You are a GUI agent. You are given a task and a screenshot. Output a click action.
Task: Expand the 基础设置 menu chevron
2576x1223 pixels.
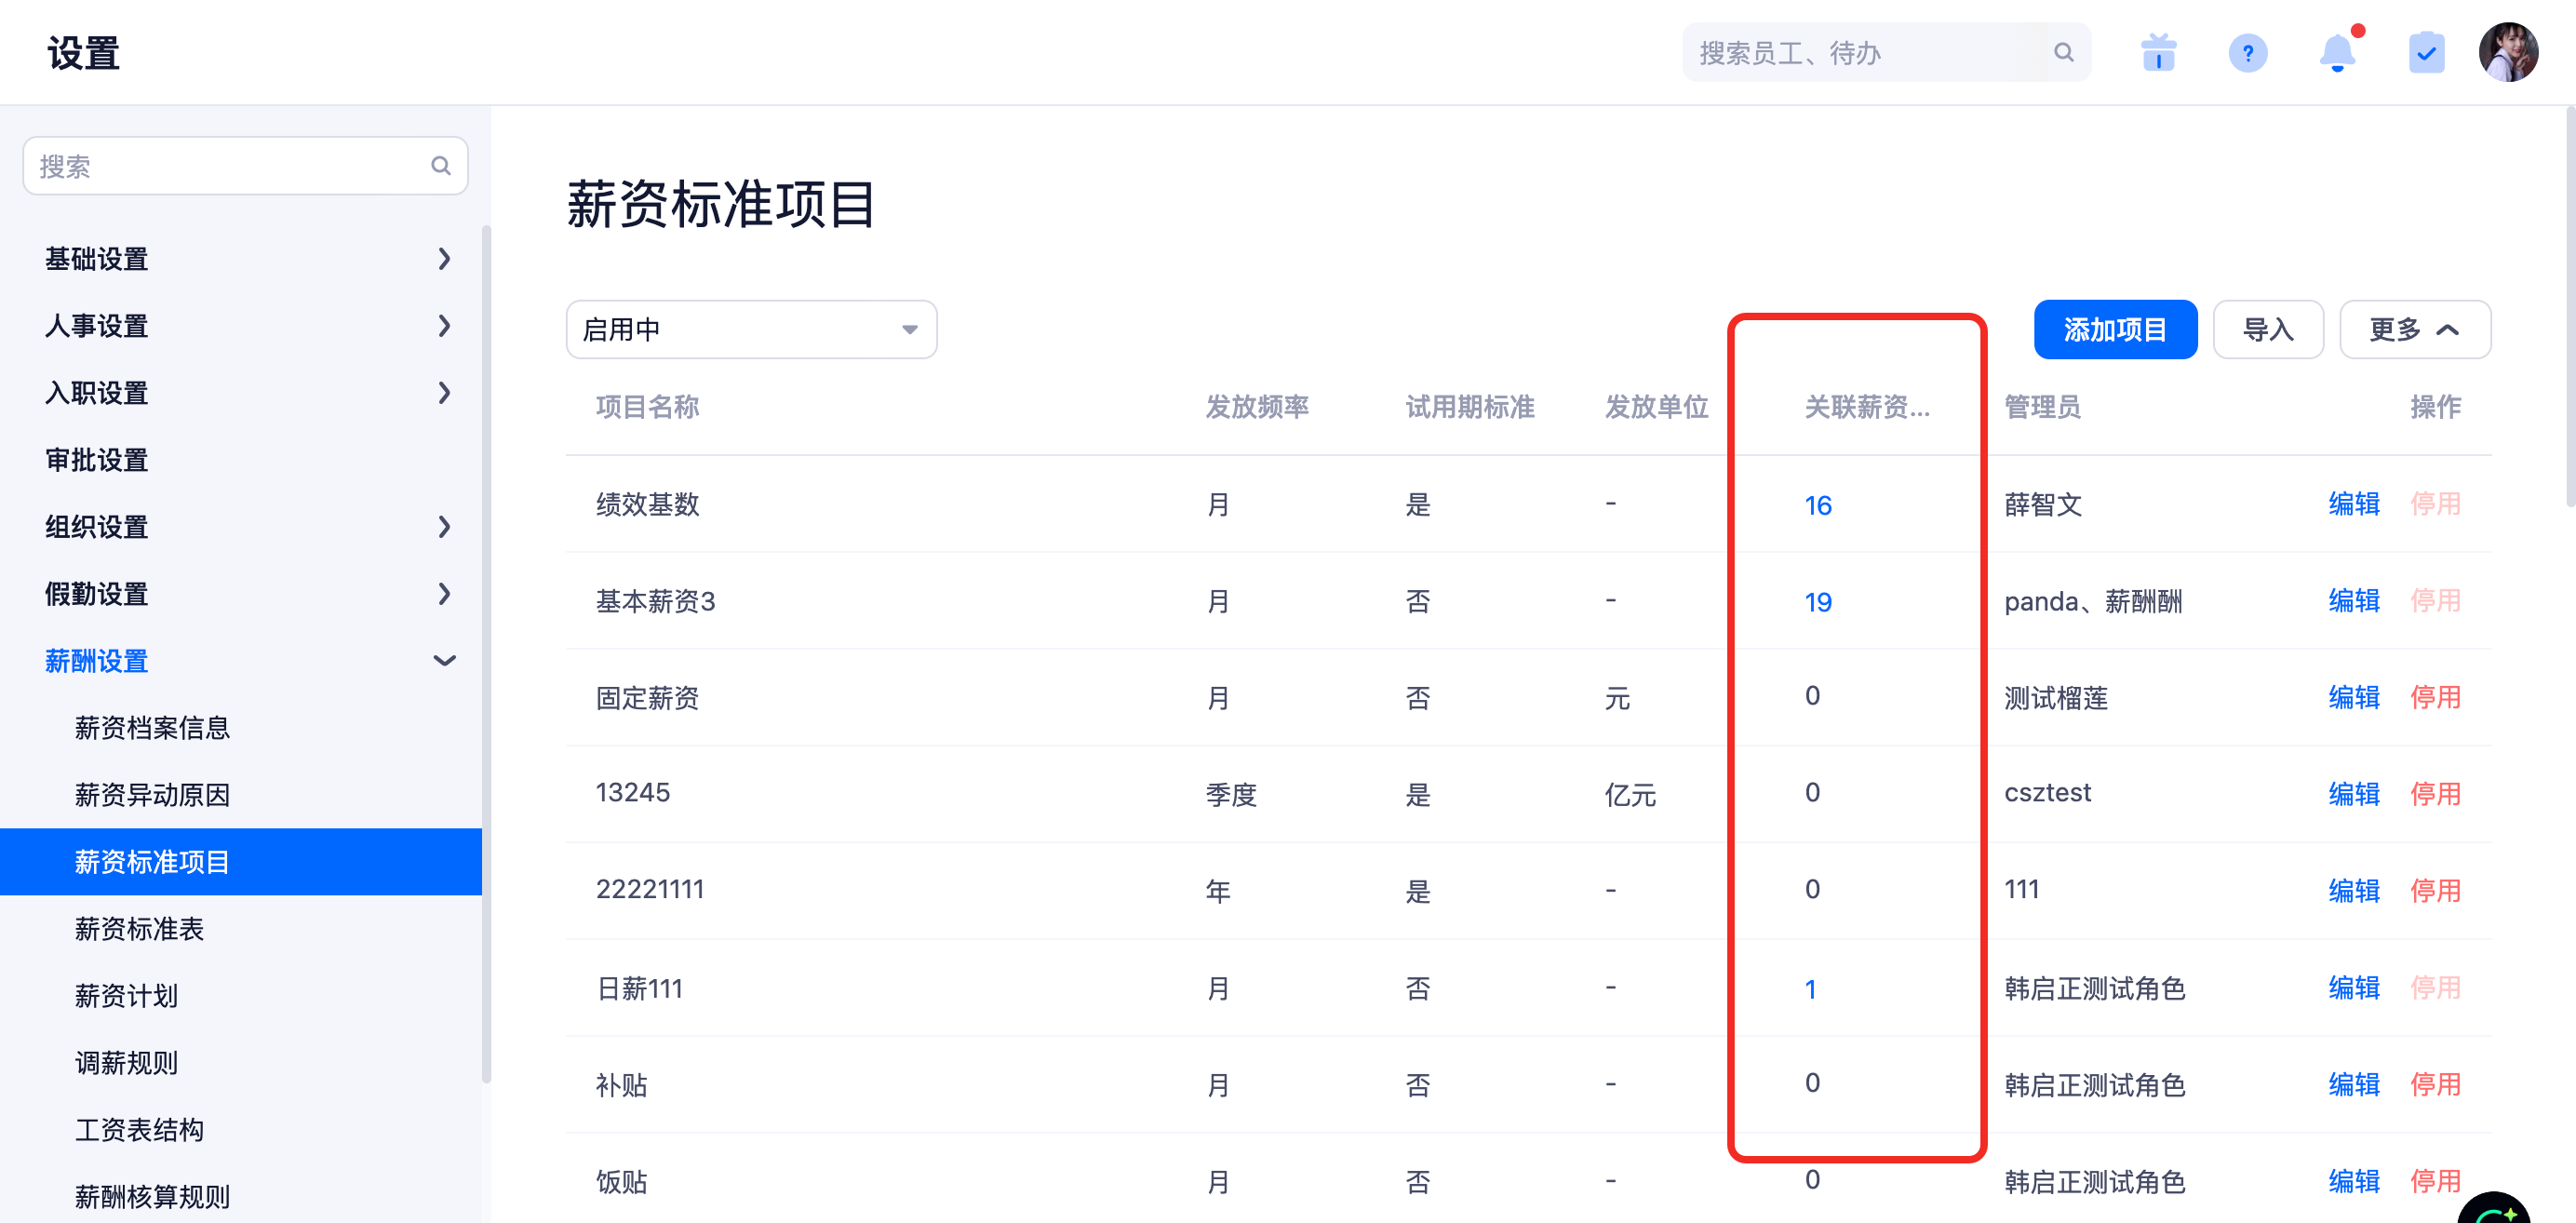click(444, 259)
